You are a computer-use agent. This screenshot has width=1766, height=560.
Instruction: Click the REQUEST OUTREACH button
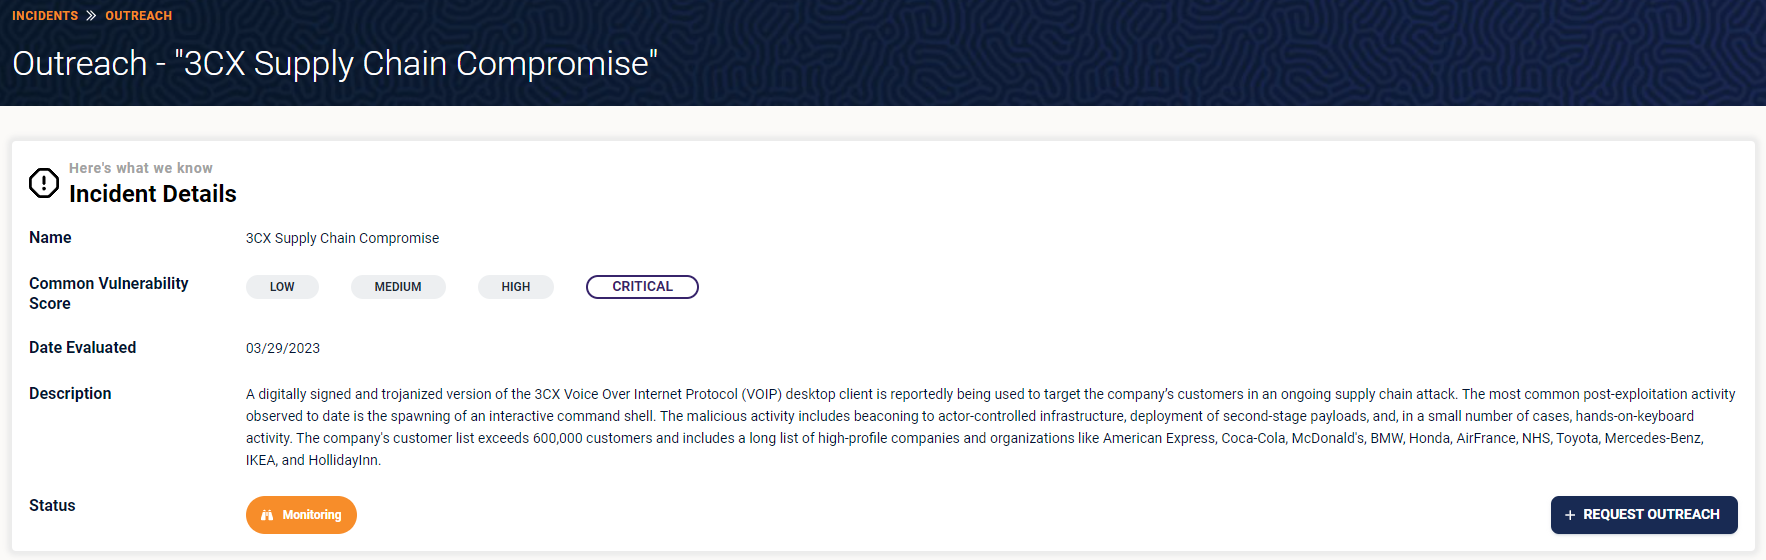[x=1644, y=515]
